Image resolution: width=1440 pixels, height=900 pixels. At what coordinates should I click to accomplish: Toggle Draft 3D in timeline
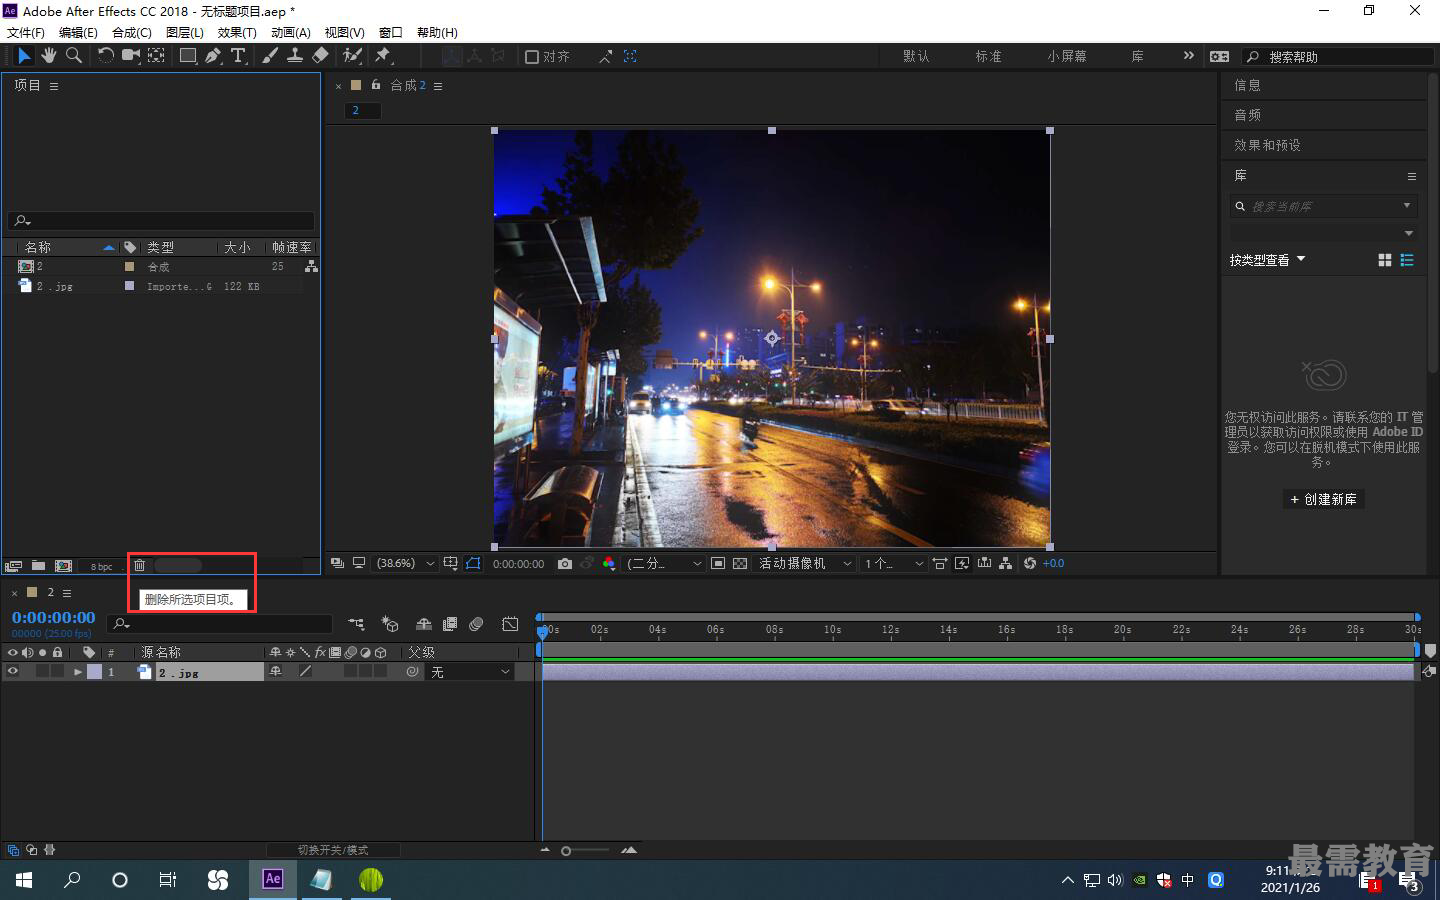pyautogui.click(x=390, y=624)
